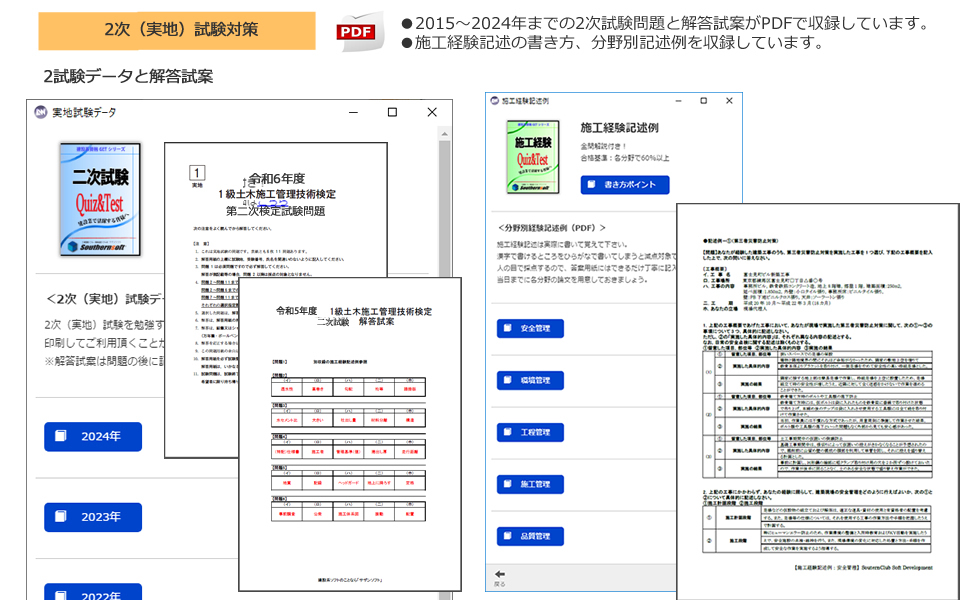The image size is (970, 600).
Task: Click the book icon on the 安全管理 button
Action: pyautogui.click(x=508, y=328)
